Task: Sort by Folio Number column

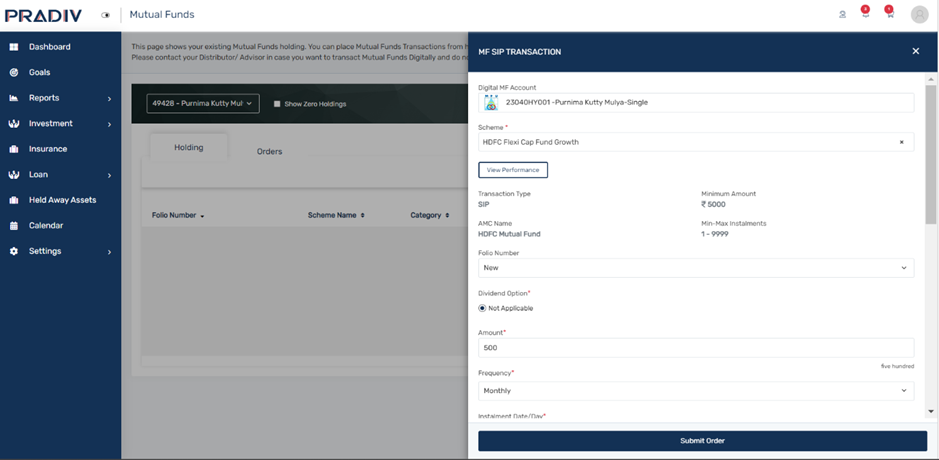Action: (178, 215)
